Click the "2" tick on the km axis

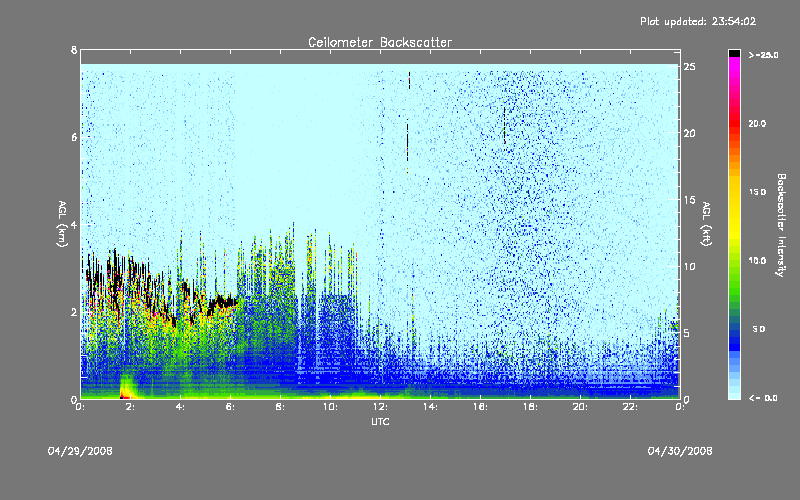[74, 312]
